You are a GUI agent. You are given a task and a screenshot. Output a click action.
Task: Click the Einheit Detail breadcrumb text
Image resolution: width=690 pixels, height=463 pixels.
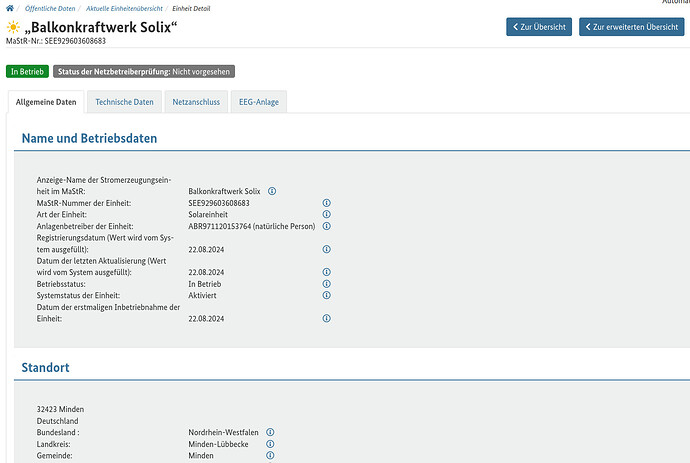[x=191, y=8]
